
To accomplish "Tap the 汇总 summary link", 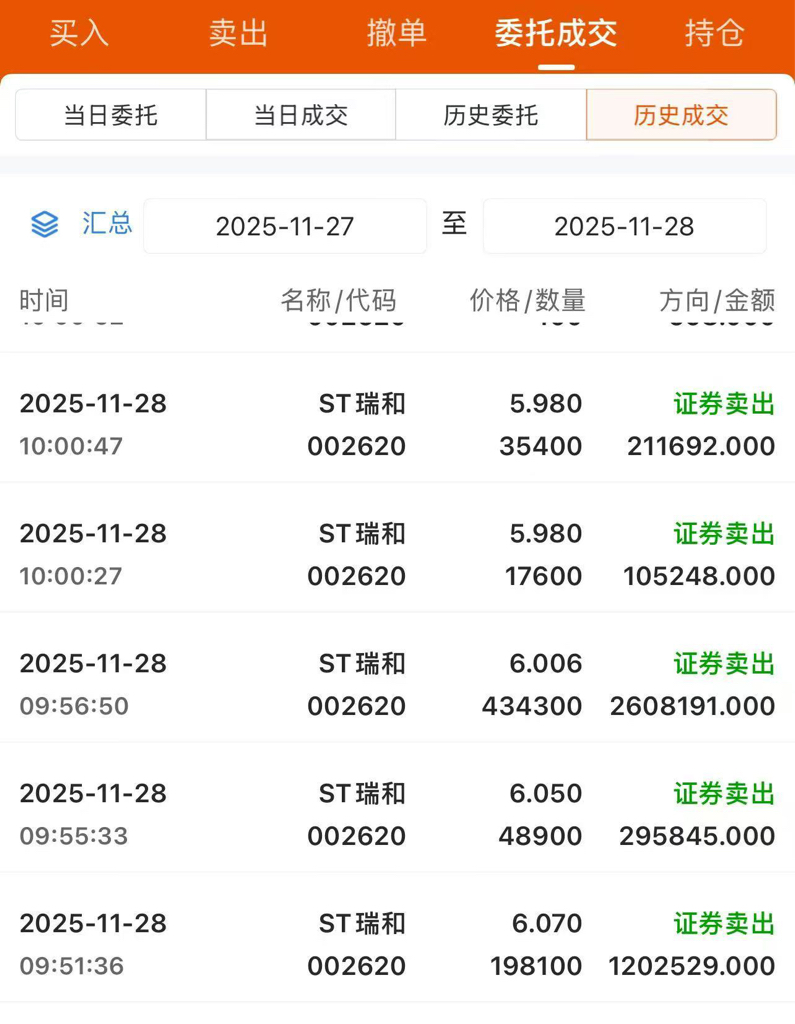I will (107, 223).
